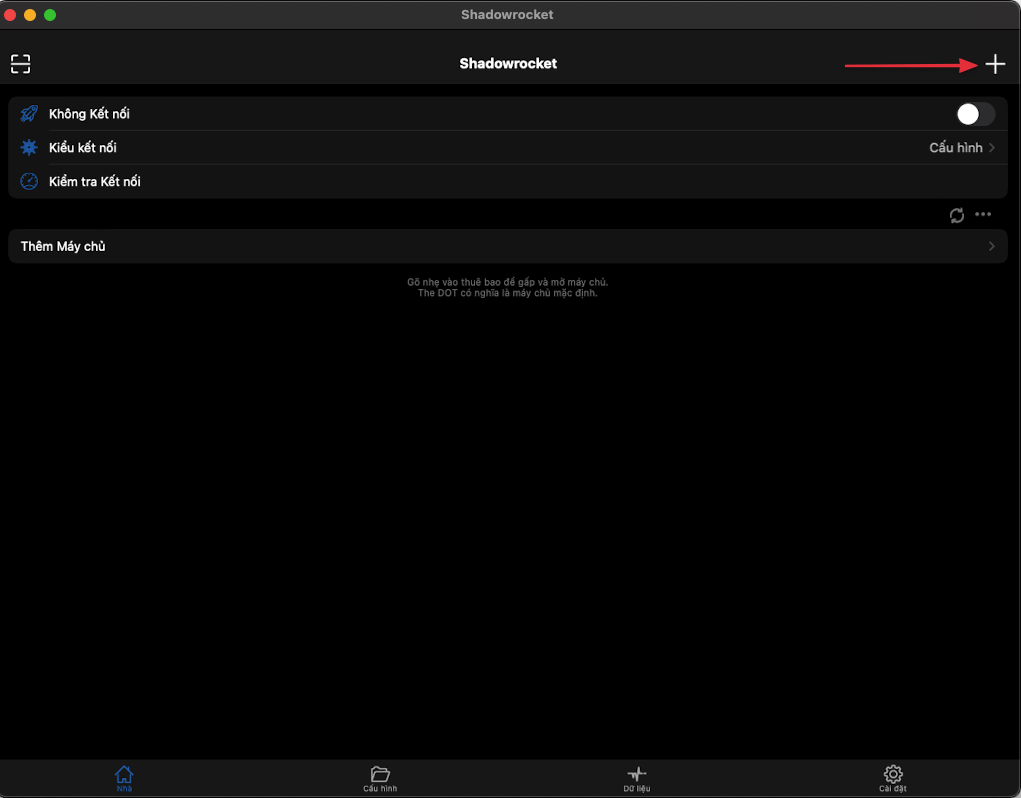Click the Không Kết nối label
This screenshot has width=1021, height=798.
(x=89, y=114)
